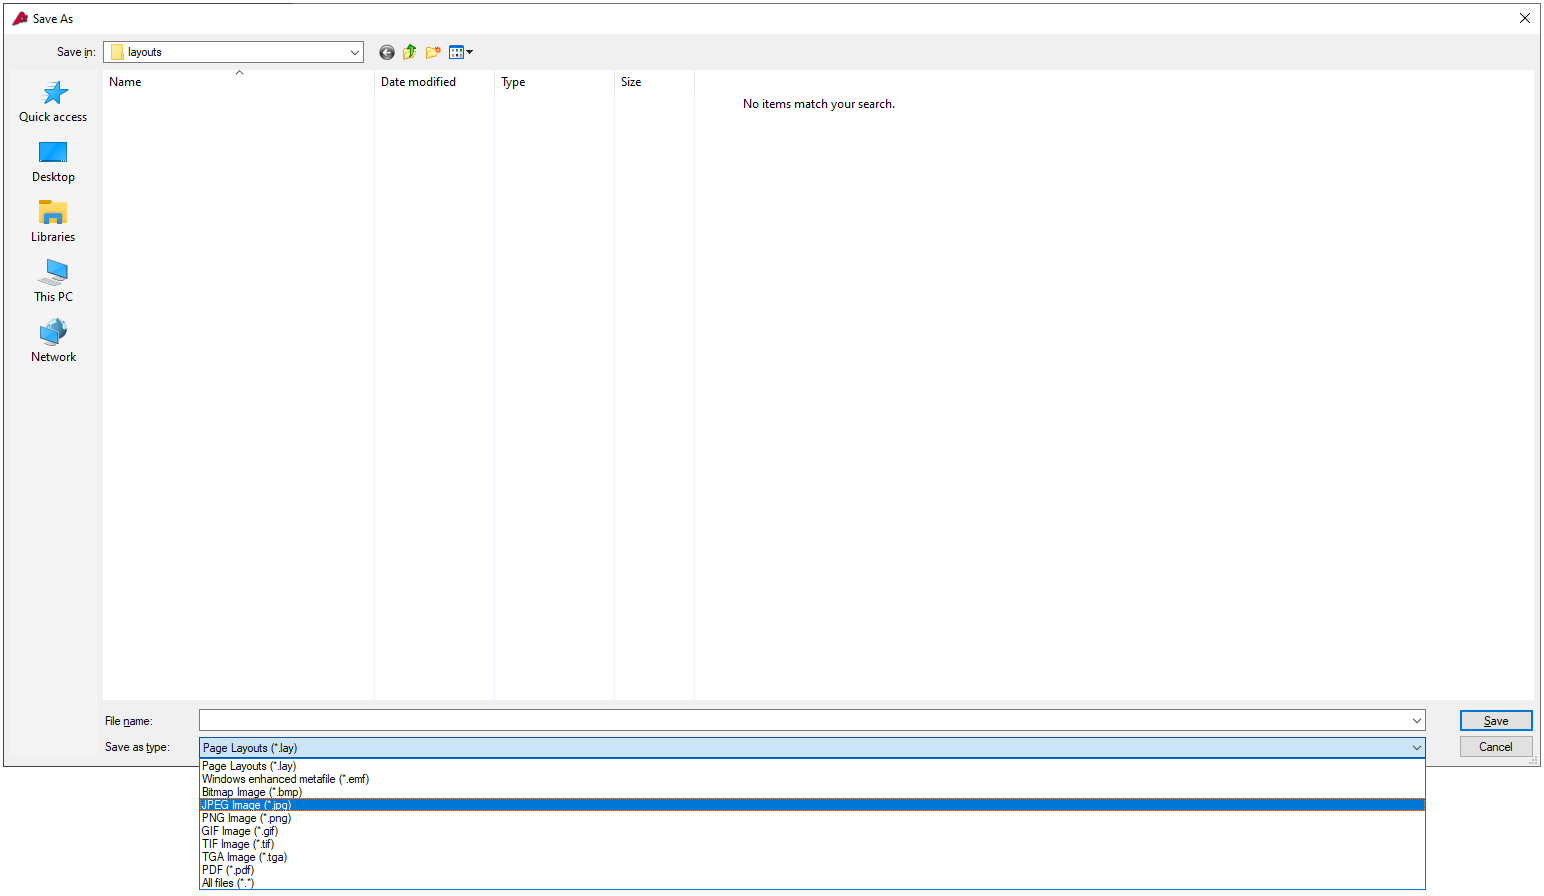The image size is (1544, 896).
Task: Select Windows enhanced metafile (*.emf)
Action: [812, 779]
